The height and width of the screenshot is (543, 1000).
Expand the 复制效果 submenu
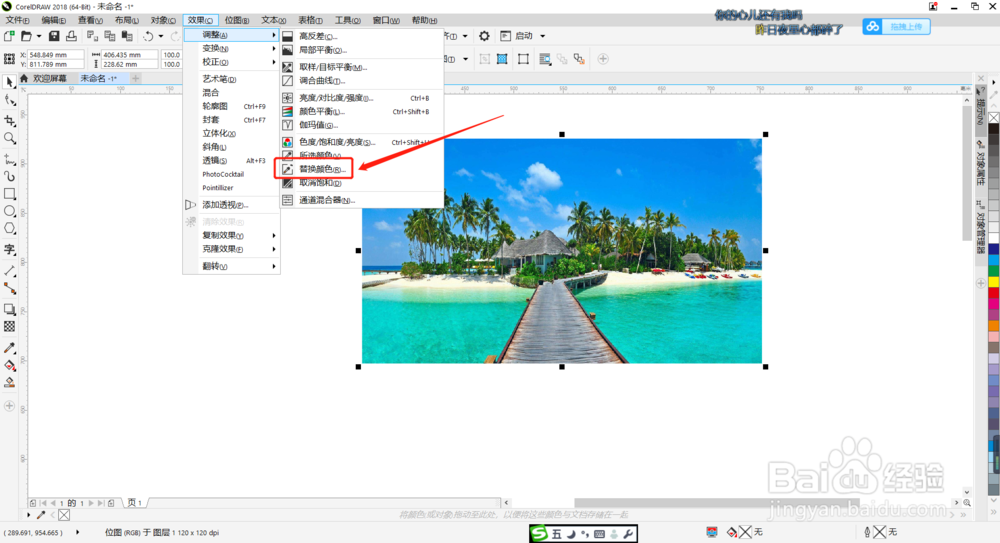tap(232, 235)
